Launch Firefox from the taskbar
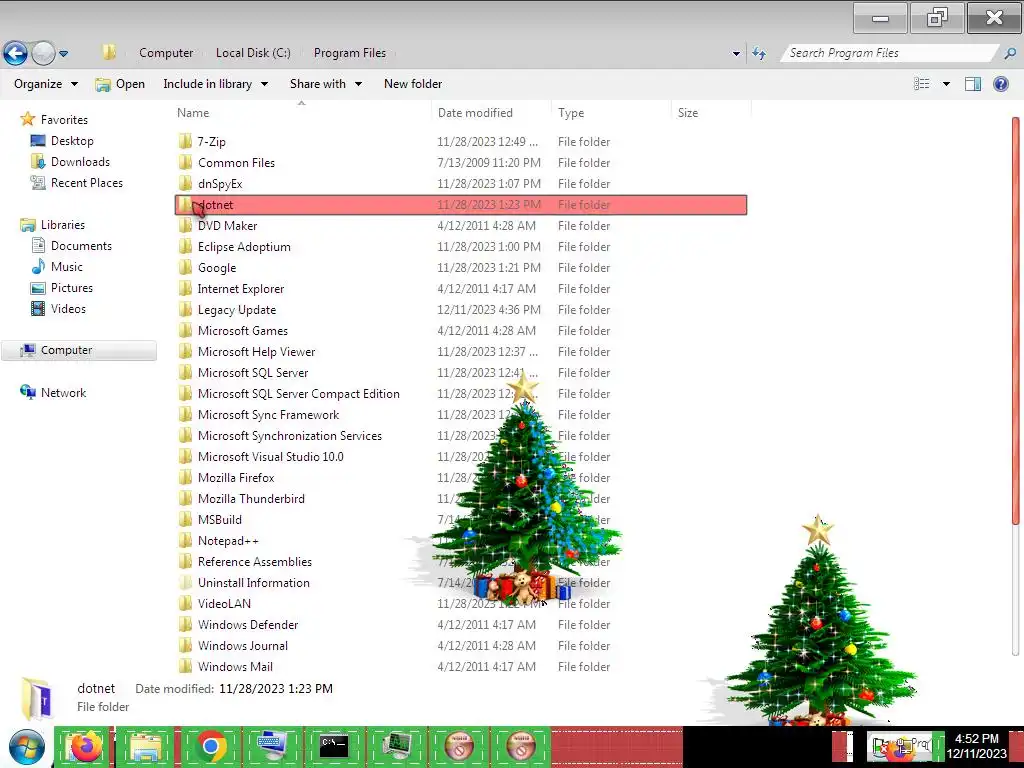Viewport: 1024px width, 768px height. [85, 746]
